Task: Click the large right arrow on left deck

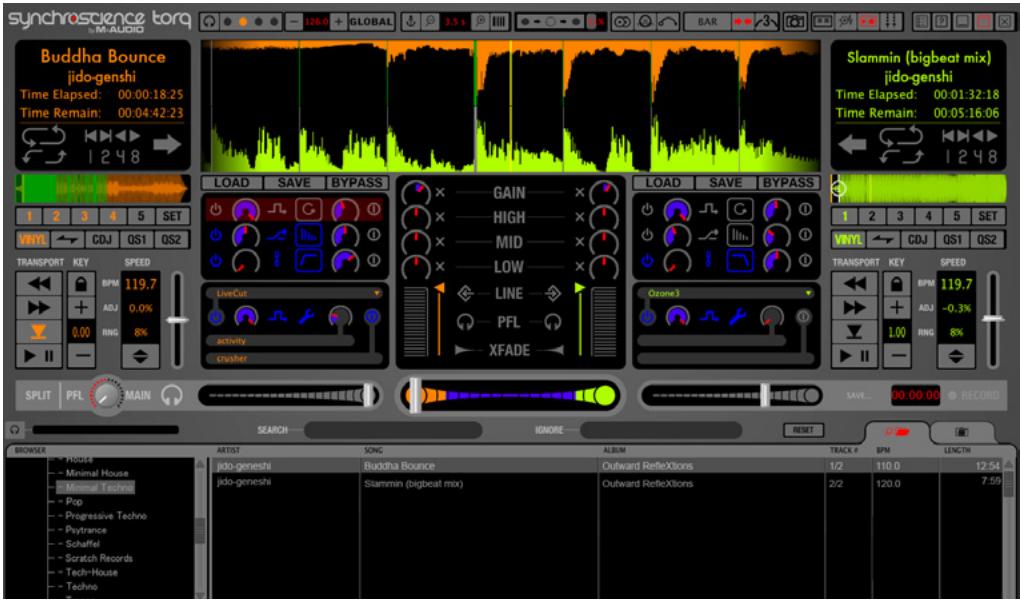Action: pos(167,144)
